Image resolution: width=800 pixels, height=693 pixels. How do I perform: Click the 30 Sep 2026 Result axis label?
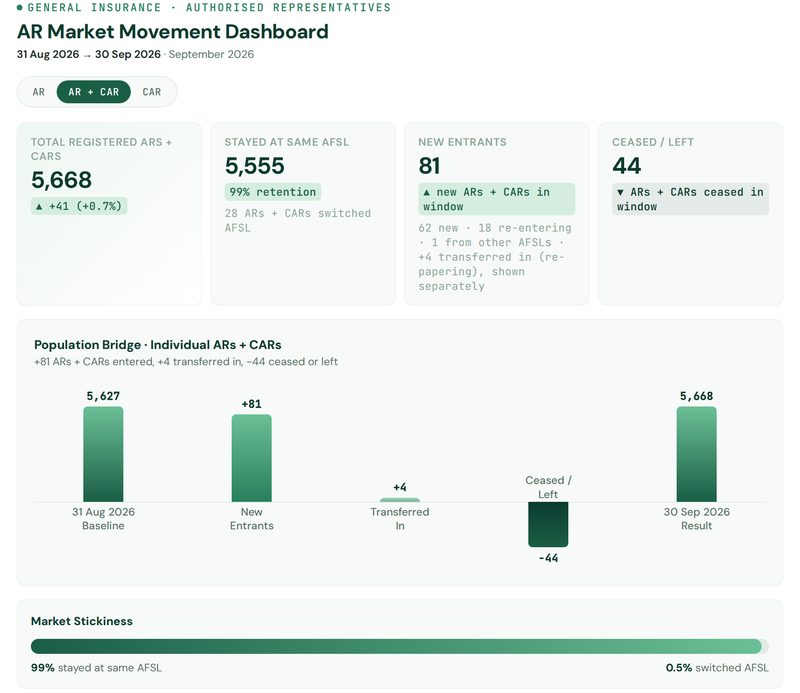pyautogui.click(x=696, y=519)
